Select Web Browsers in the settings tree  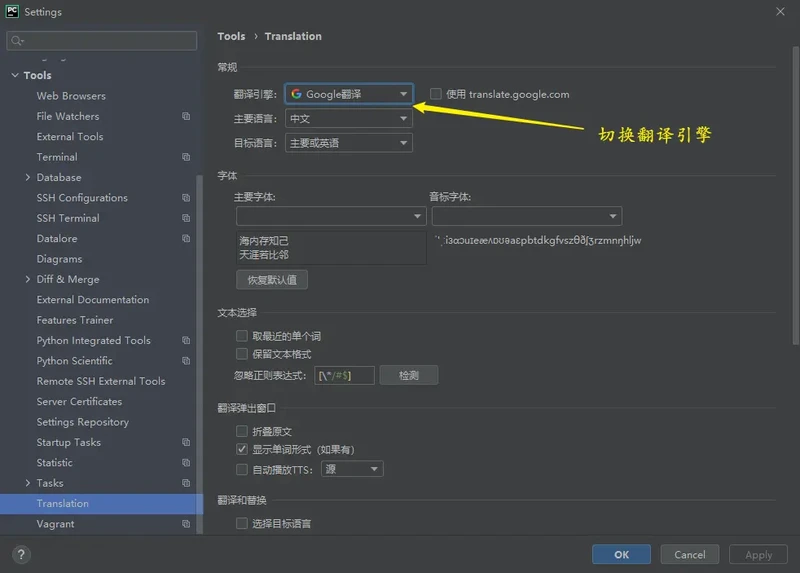pos(71,96)
